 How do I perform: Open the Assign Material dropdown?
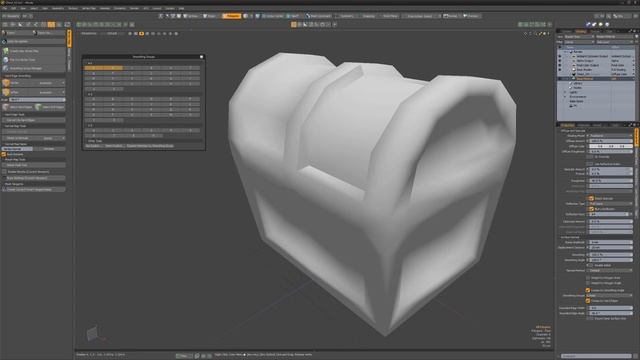tap(614, 37)
